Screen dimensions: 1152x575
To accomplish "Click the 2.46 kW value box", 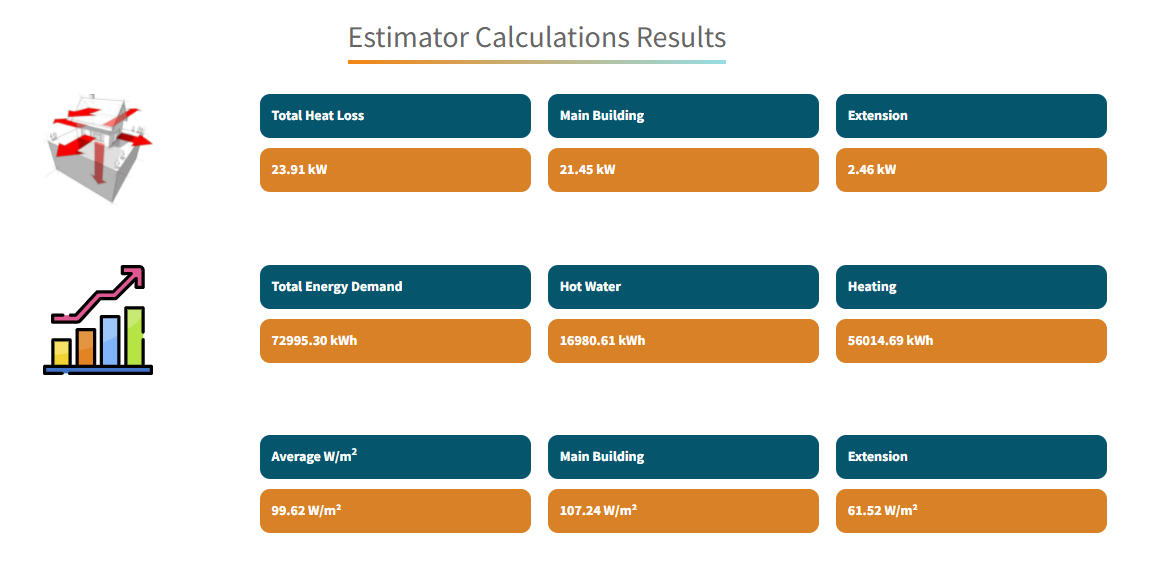I will click(x=971, y=170).
